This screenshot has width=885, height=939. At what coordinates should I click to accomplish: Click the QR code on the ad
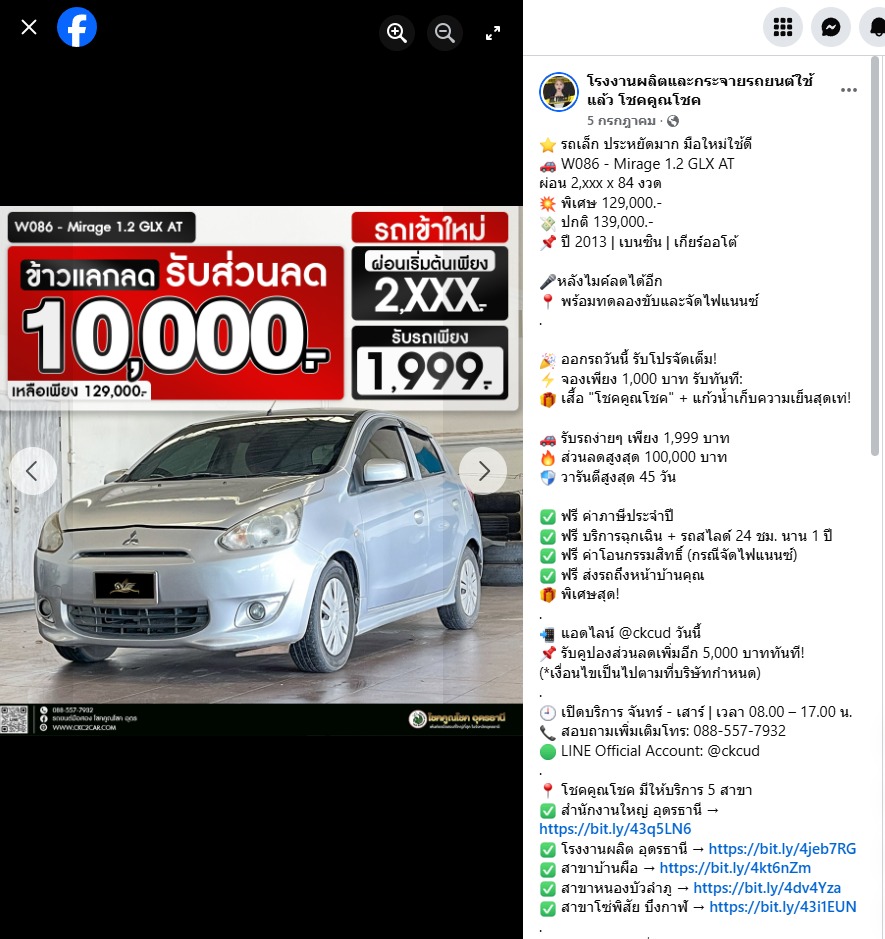14,719
